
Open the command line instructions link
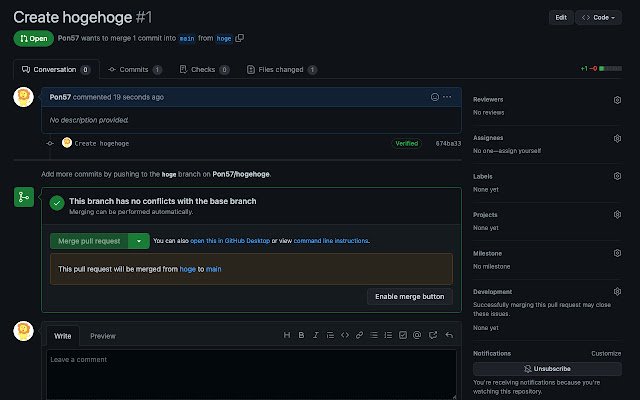coord(331,241)
